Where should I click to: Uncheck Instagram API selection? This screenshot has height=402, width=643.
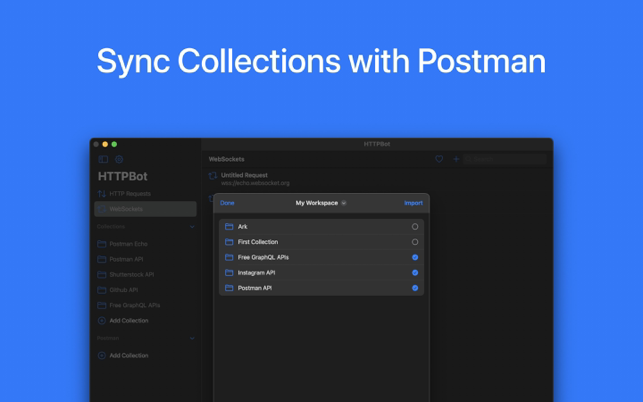point(415,273)
